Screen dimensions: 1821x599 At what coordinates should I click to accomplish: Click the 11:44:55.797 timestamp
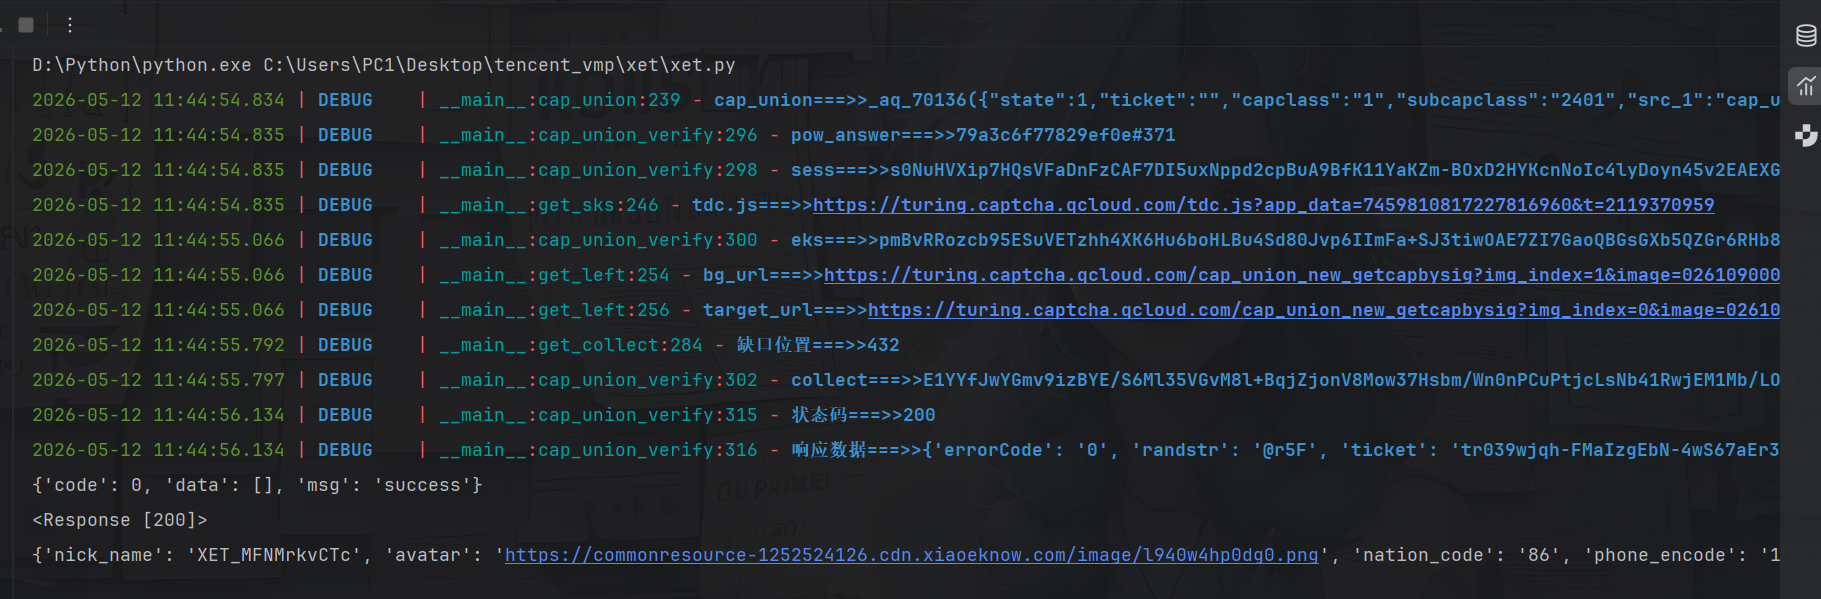(219, 380)
